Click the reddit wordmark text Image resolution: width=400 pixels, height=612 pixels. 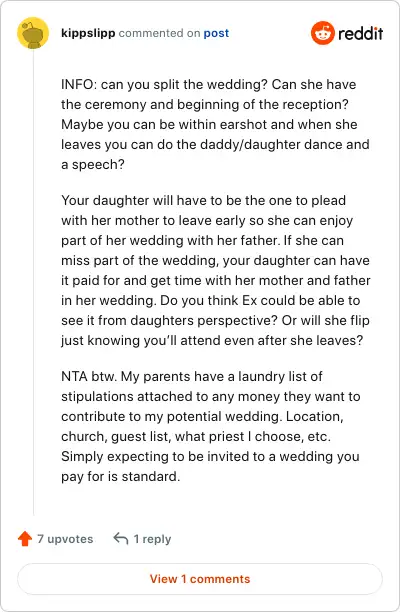point(361,34)
